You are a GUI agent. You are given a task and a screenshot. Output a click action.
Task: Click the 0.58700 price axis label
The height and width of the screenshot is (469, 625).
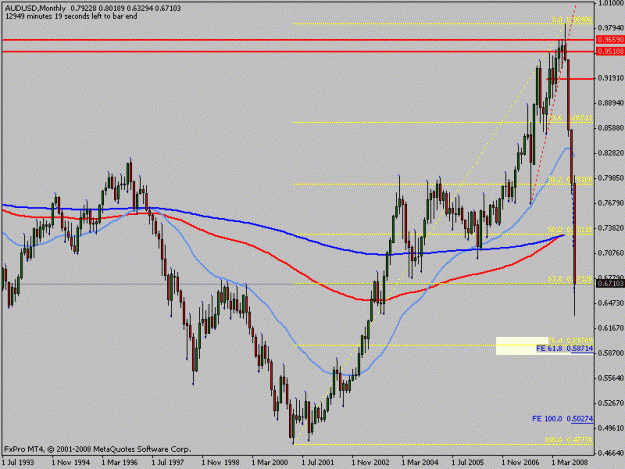coord(611,353)
